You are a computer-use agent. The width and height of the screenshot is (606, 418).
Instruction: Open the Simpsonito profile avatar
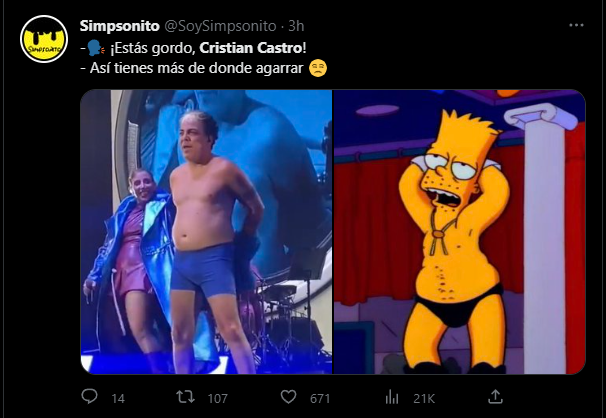click(44, 39)
